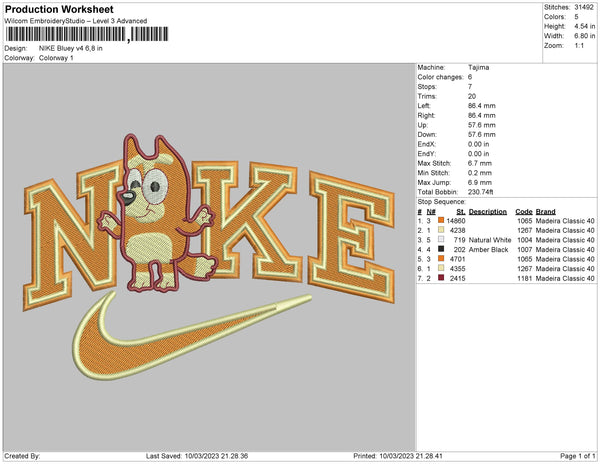600x464 pixels.
Task: Click the cream swatch beside 4355 stitches
Action: tap(441, 268)
